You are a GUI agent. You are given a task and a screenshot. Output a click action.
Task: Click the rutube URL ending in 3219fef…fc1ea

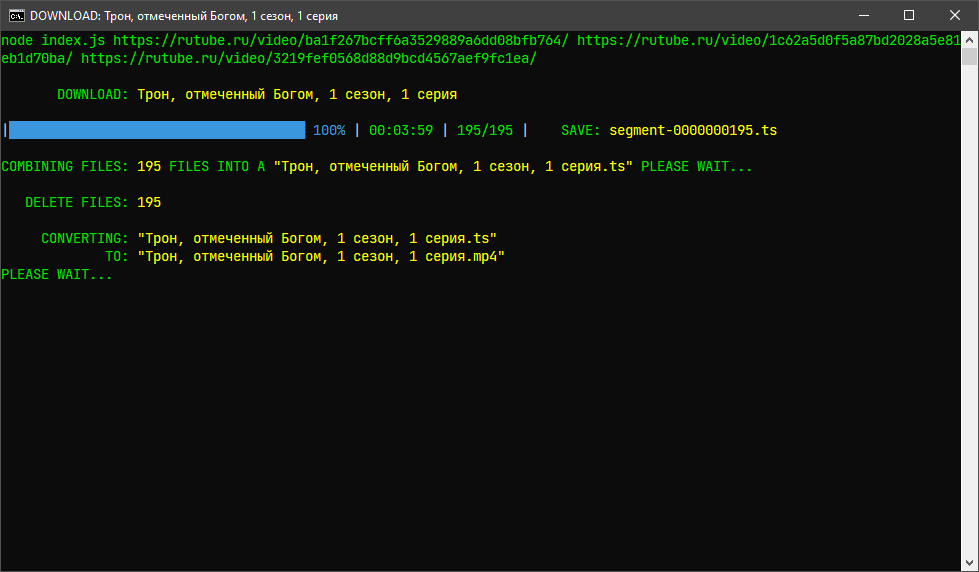[309, 59]
